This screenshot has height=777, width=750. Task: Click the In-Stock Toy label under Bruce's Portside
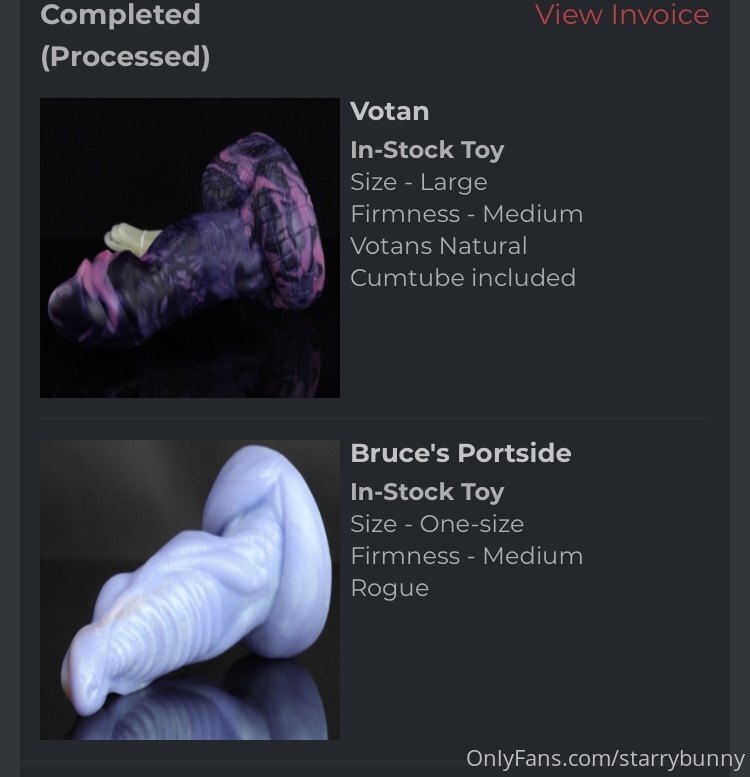click(427, 492)
